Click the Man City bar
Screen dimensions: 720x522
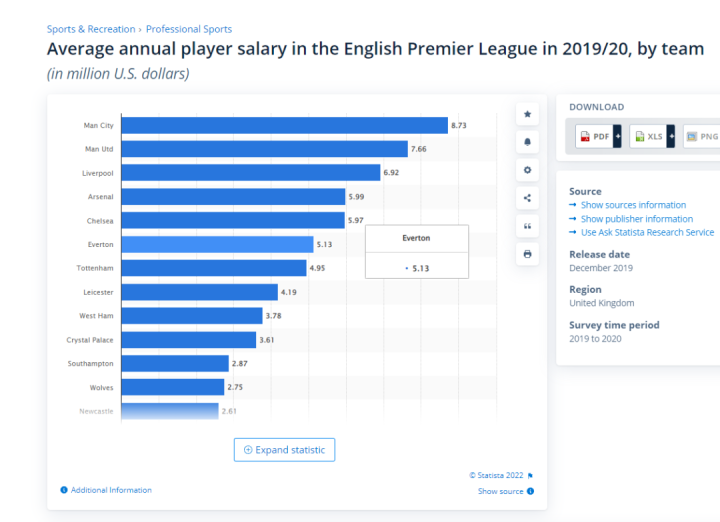284,125
